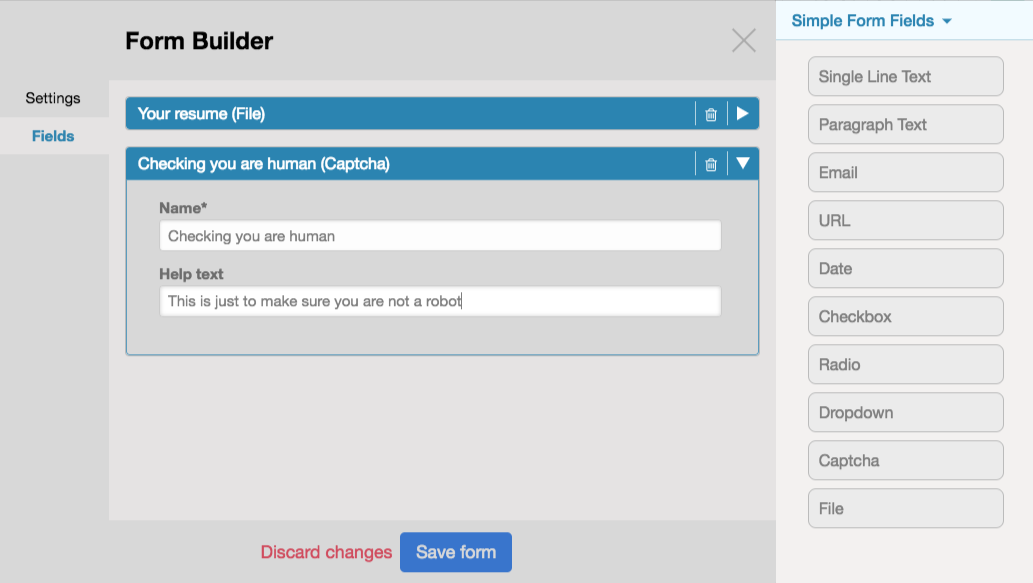Expand the Your resume (File) field
Viewport: 1033px width, 583px height.
click(x=743, y=114)
